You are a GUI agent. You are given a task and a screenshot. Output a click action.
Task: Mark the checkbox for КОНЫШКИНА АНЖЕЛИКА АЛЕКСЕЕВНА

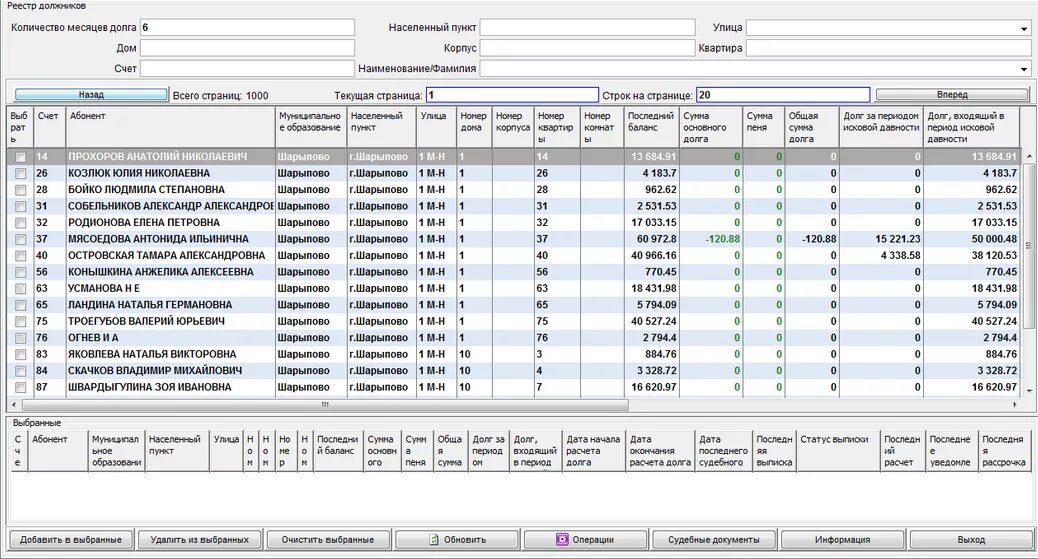pyautogui.click(x=21, y=272)
